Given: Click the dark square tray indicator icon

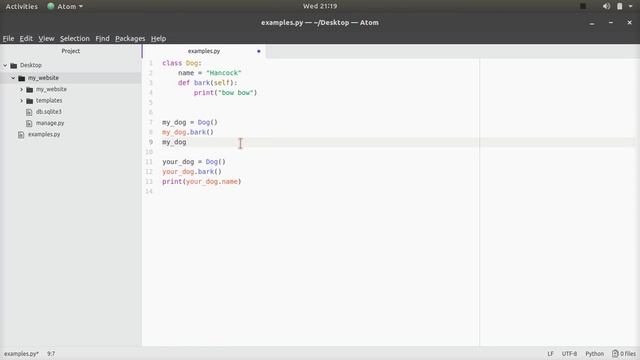Looking at the screenshot, I should point(583,6).
